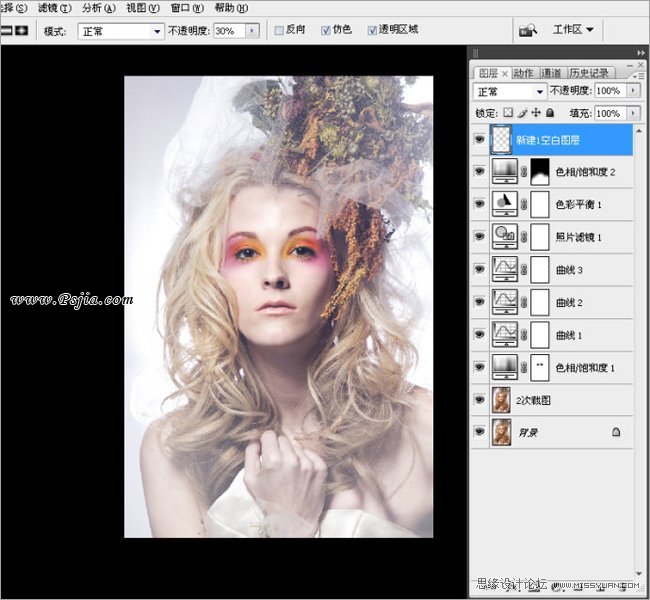This screenshot has width=650, height=600.
Task: Select the 照片滤镜 1 adjustment layer icon
Action: click(x=506, y=237)
